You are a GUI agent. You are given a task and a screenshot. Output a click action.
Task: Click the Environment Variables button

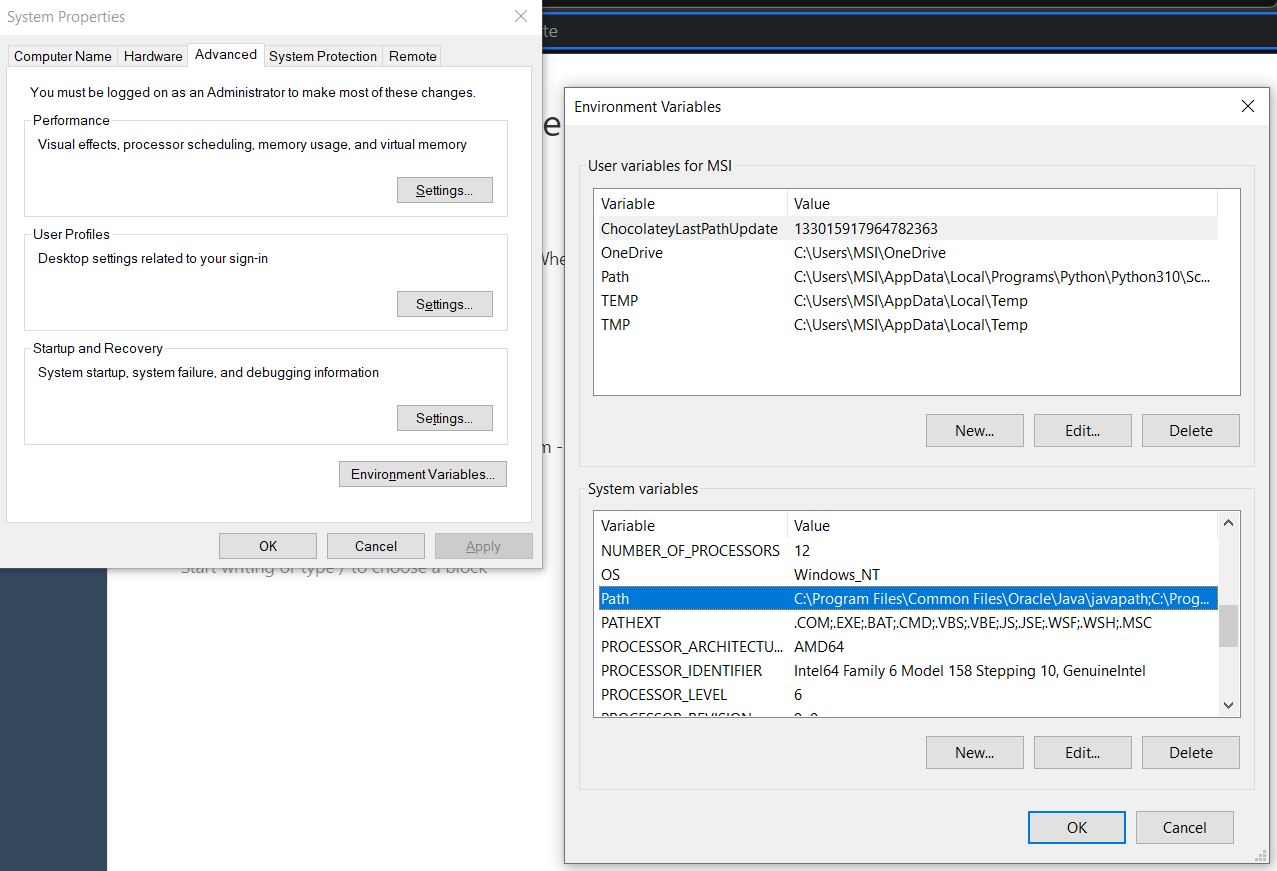point(423,474)
